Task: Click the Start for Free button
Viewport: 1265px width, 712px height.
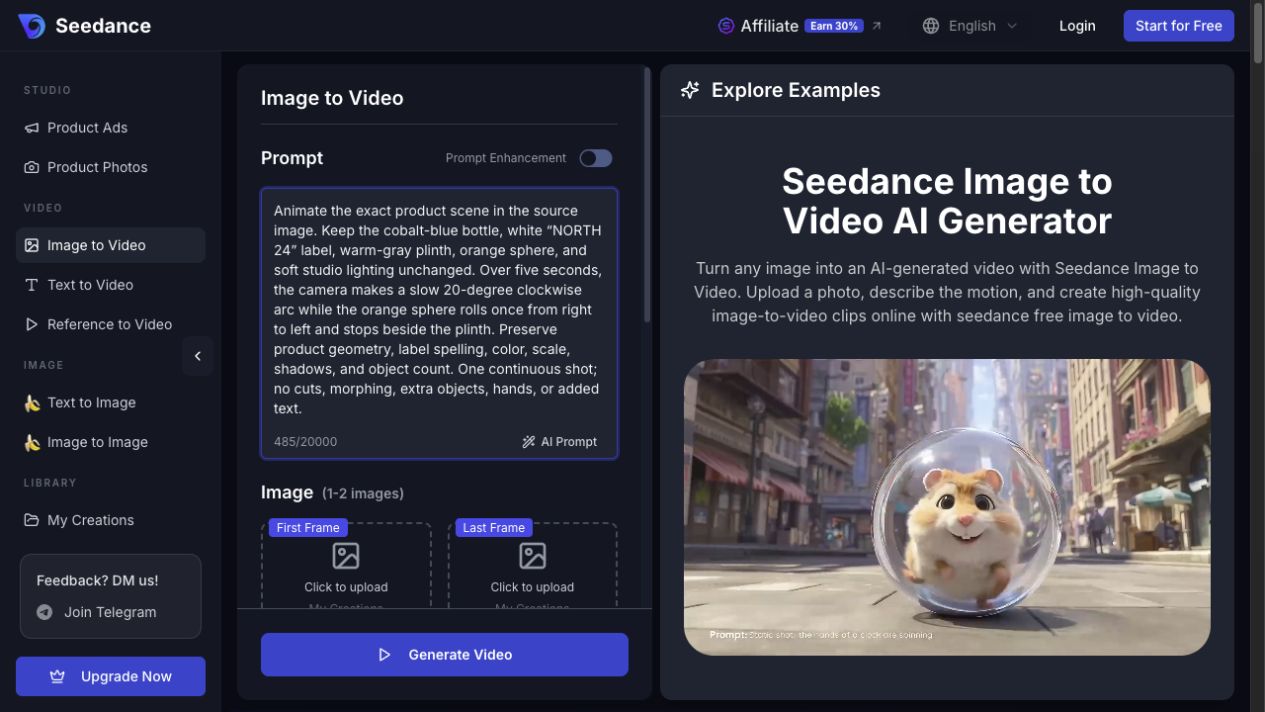Action: coord(1179,26)
